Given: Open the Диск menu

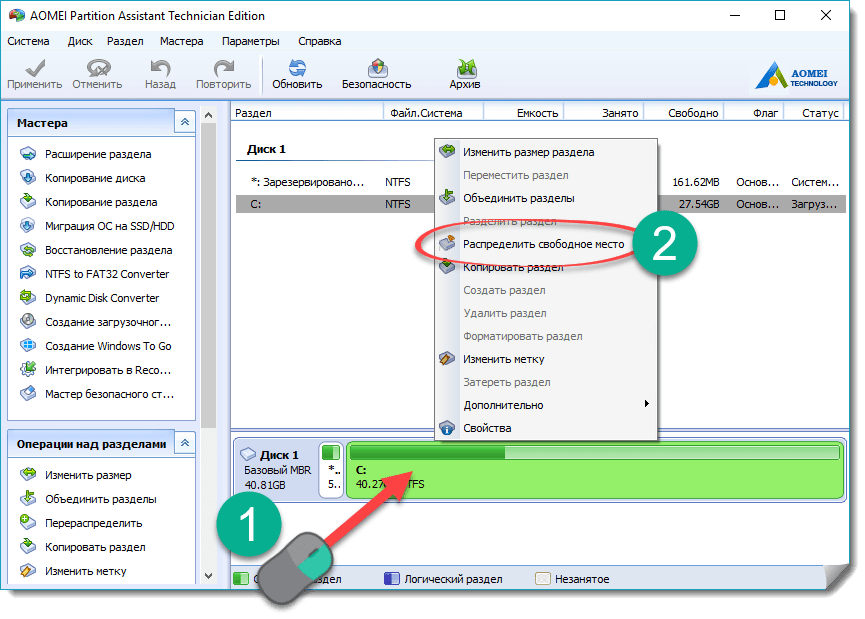Looking at the screenshot, I should [x=80, y=41].
